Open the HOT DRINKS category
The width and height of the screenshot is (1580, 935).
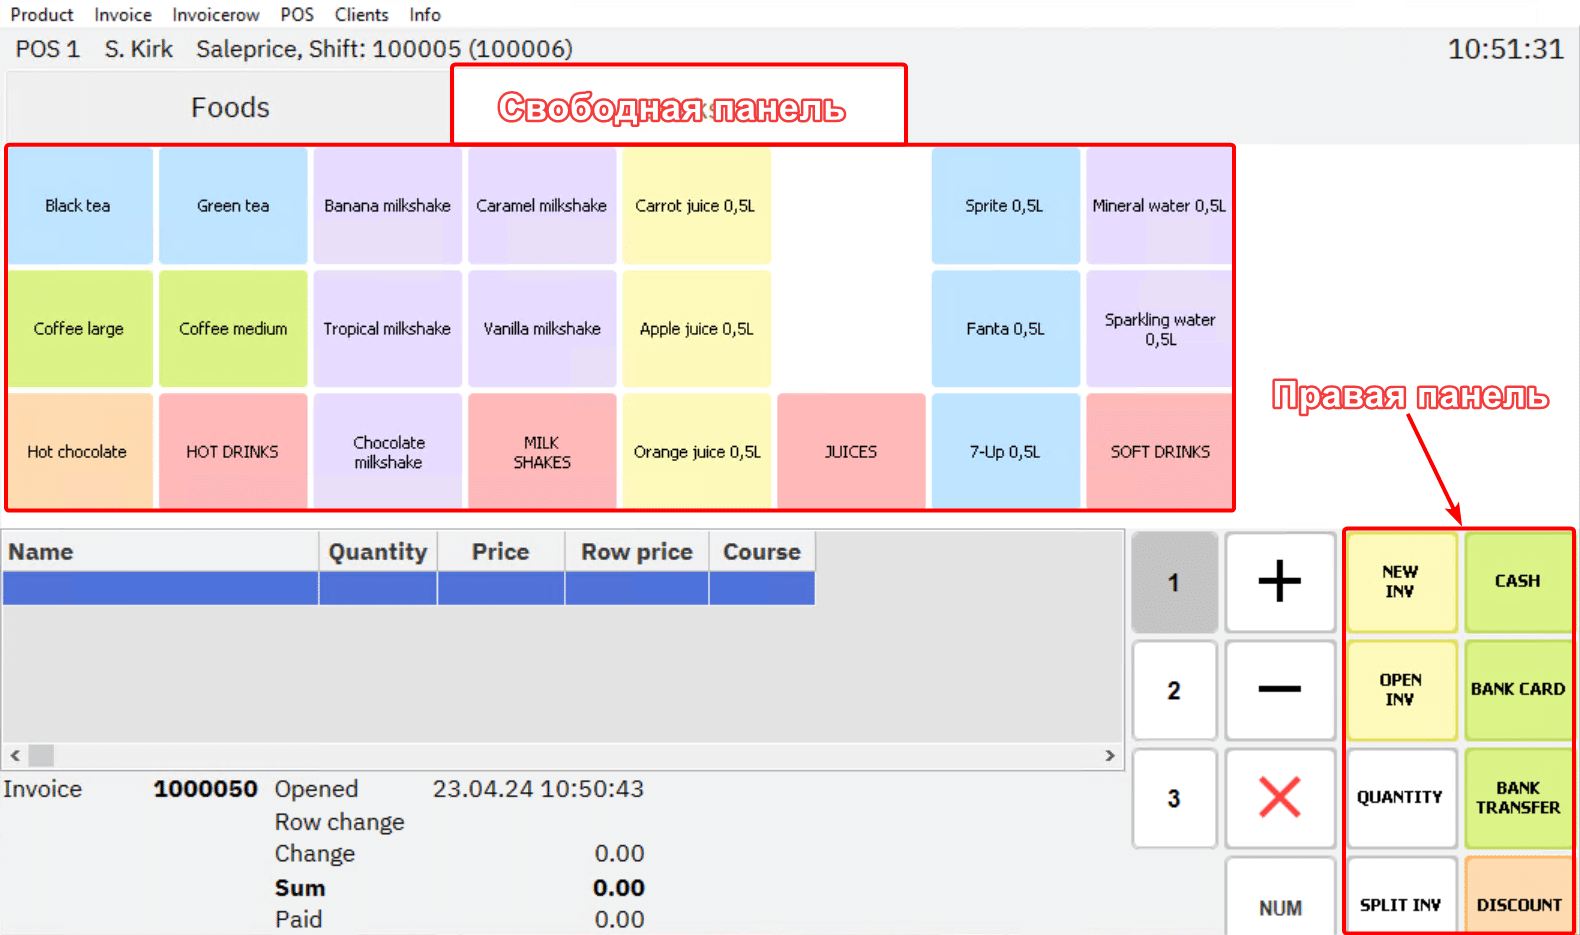(232, 452)
